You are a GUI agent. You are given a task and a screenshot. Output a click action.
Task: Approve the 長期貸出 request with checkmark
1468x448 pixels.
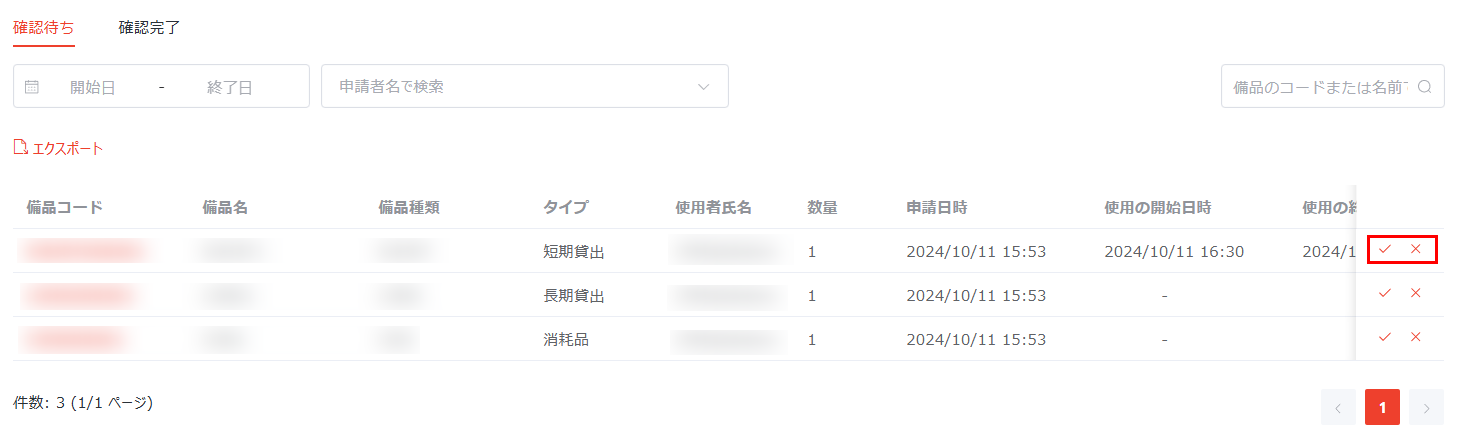coord(1385,293)
